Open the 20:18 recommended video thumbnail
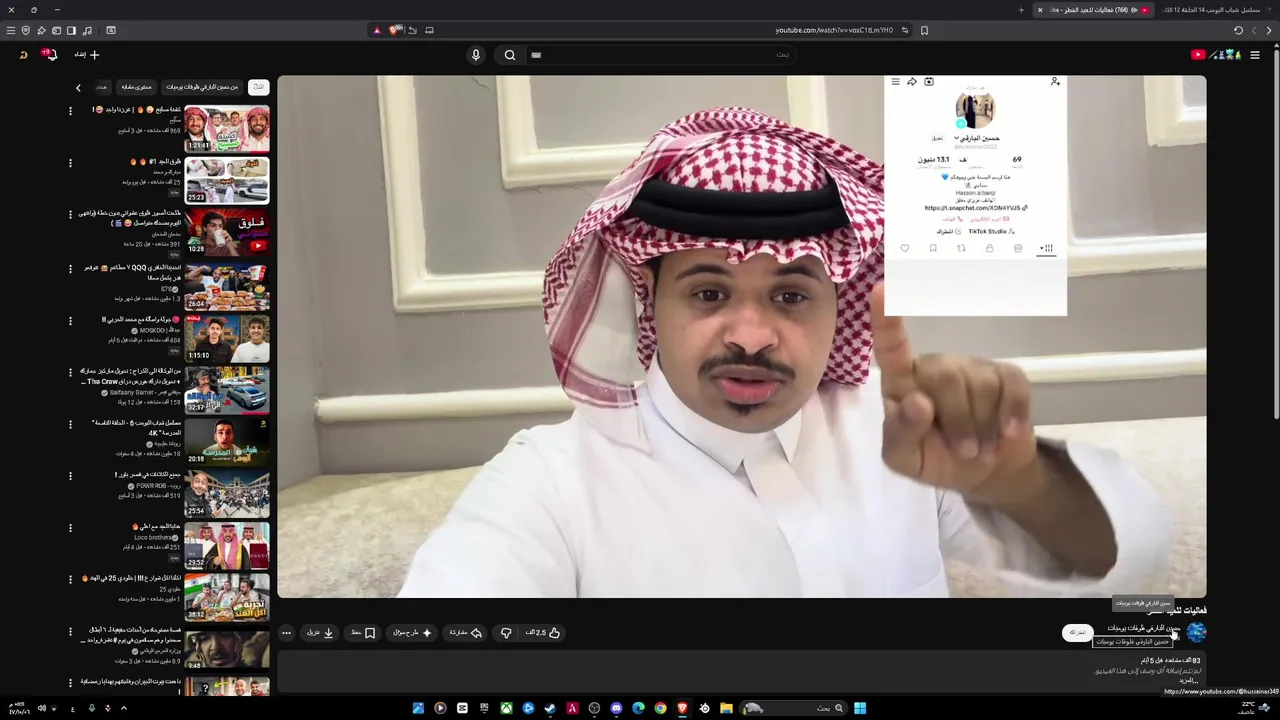 click(227, 441)
